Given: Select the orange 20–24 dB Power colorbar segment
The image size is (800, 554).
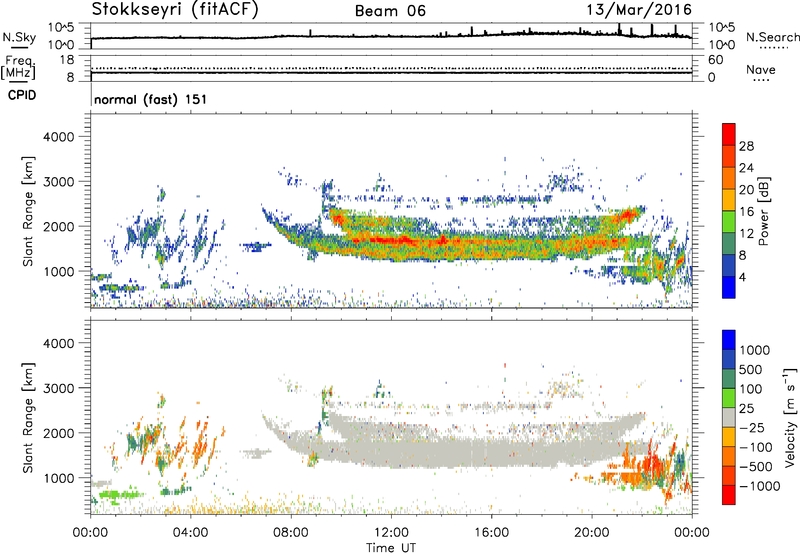Looking at the screenshot, I should point(729,178).
